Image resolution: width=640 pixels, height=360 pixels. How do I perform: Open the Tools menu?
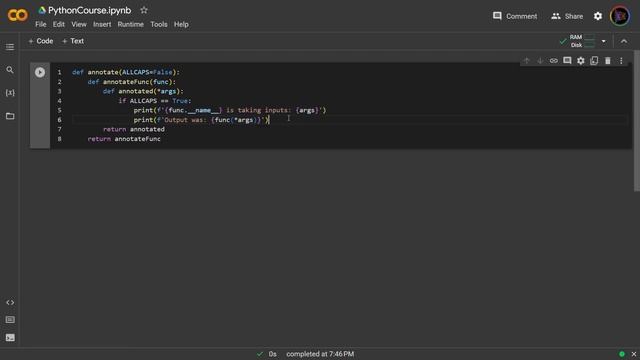tap(159, 24)
